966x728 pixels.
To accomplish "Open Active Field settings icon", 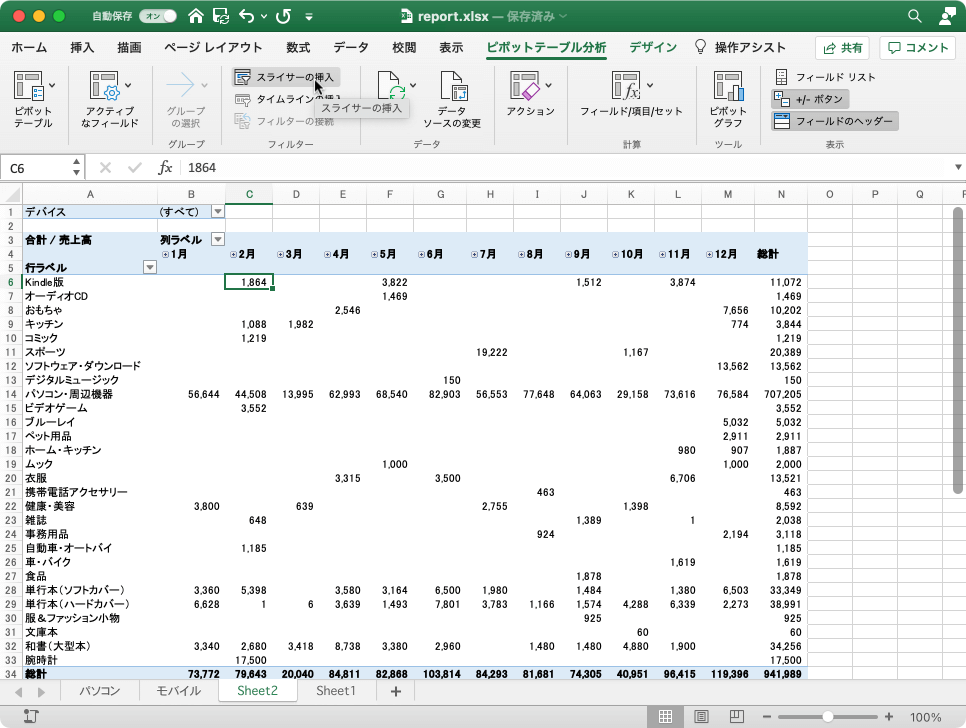I will [x=104, y=86].
